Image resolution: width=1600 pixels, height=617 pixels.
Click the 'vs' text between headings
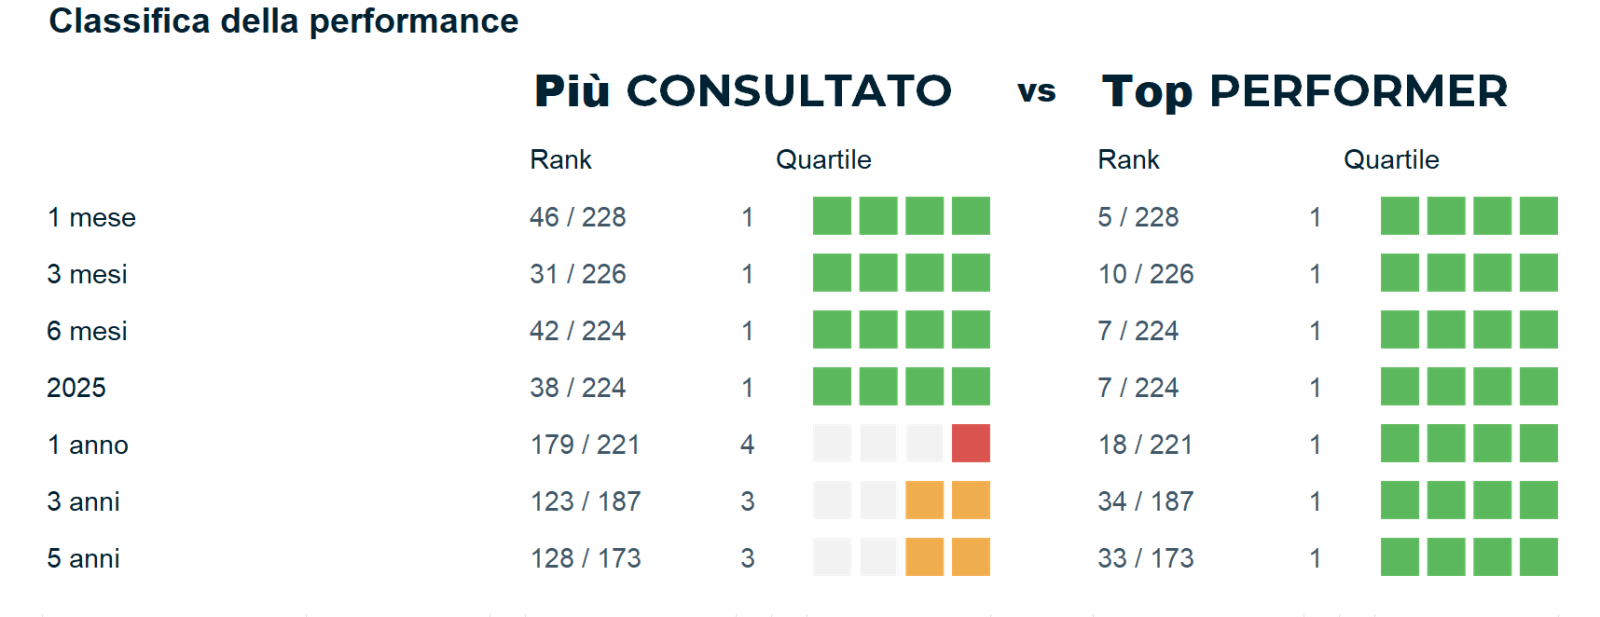coord(1037,92)
